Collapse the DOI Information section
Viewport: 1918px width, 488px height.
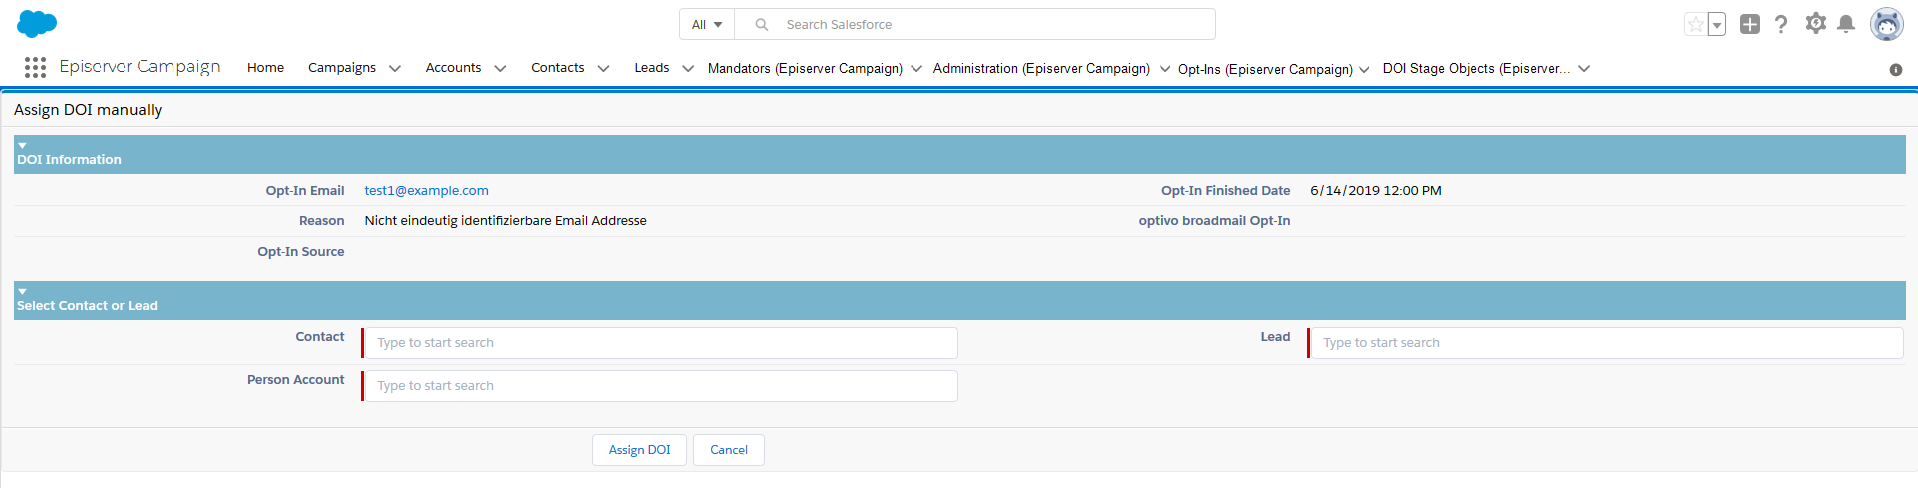22,146
